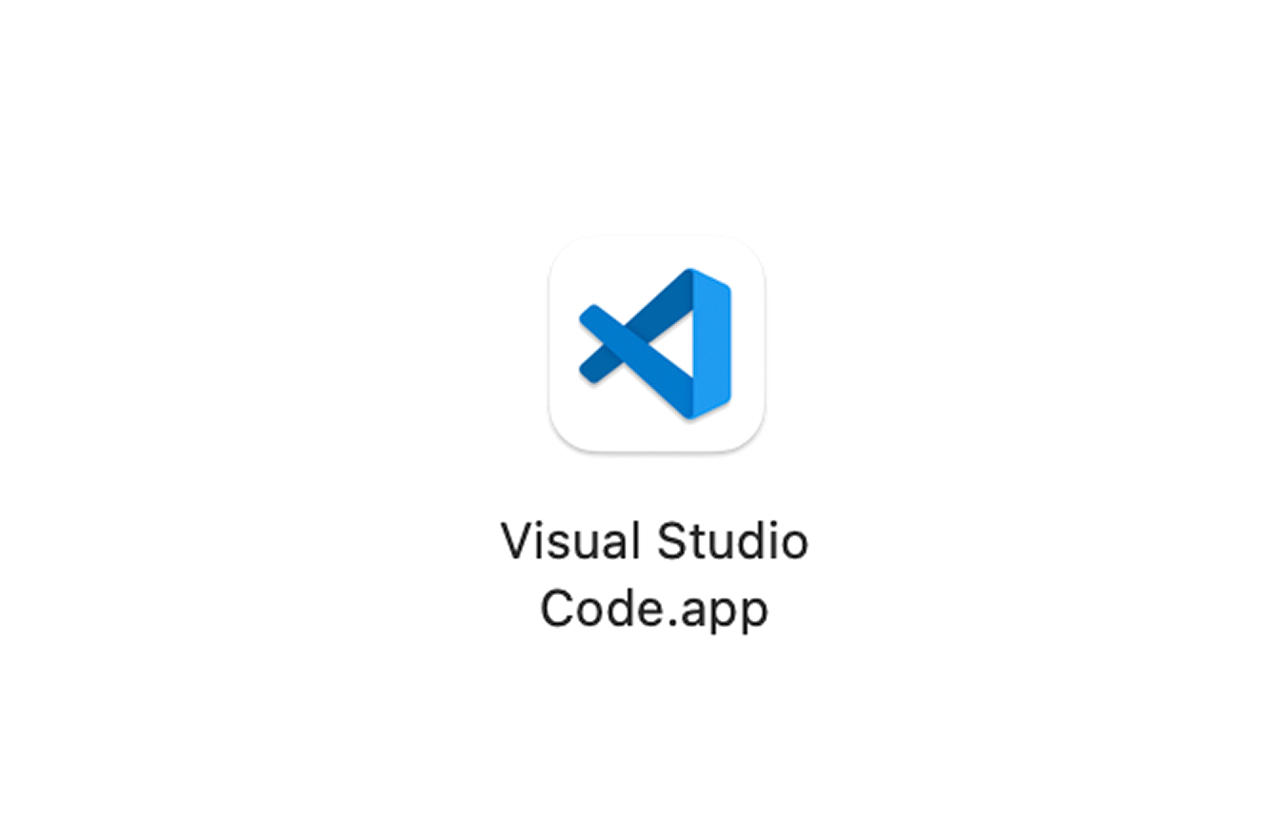Choose the VS Code application thumbnail

pos(656,343)
